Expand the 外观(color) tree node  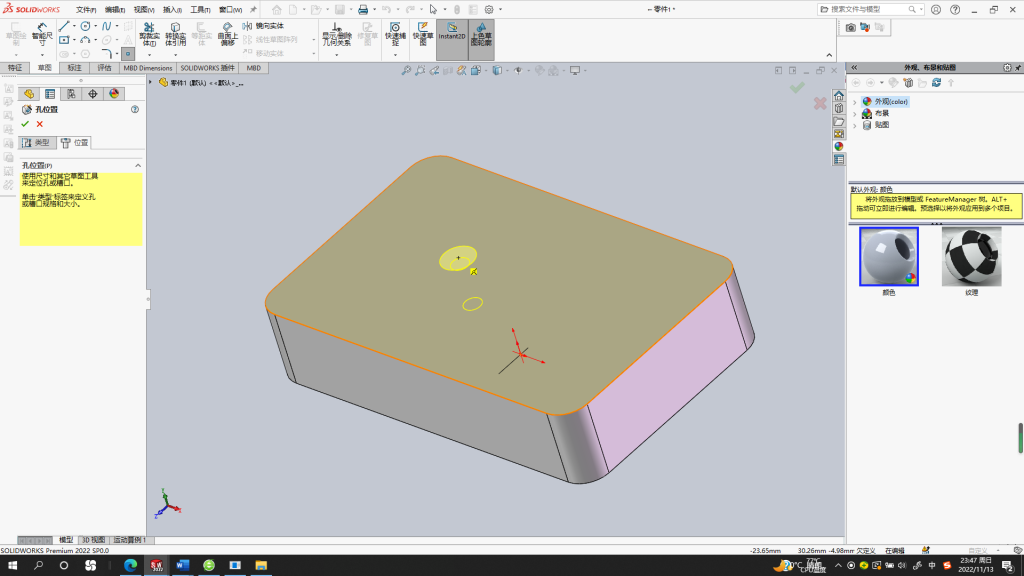click(855, 102)
